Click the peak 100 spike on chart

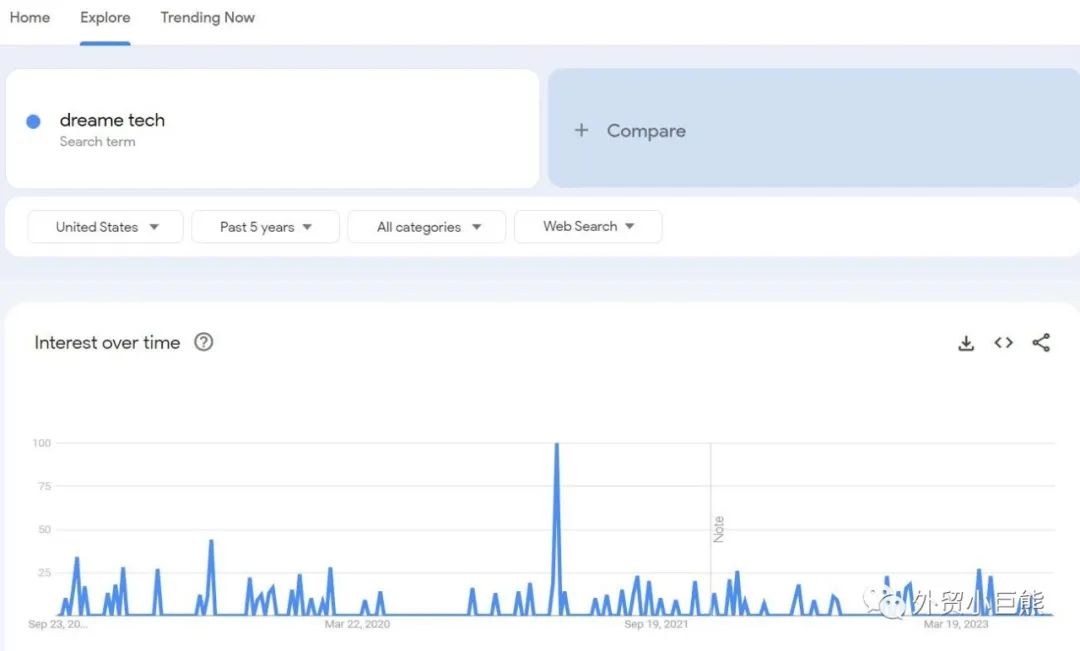click(x=556, y=445)
